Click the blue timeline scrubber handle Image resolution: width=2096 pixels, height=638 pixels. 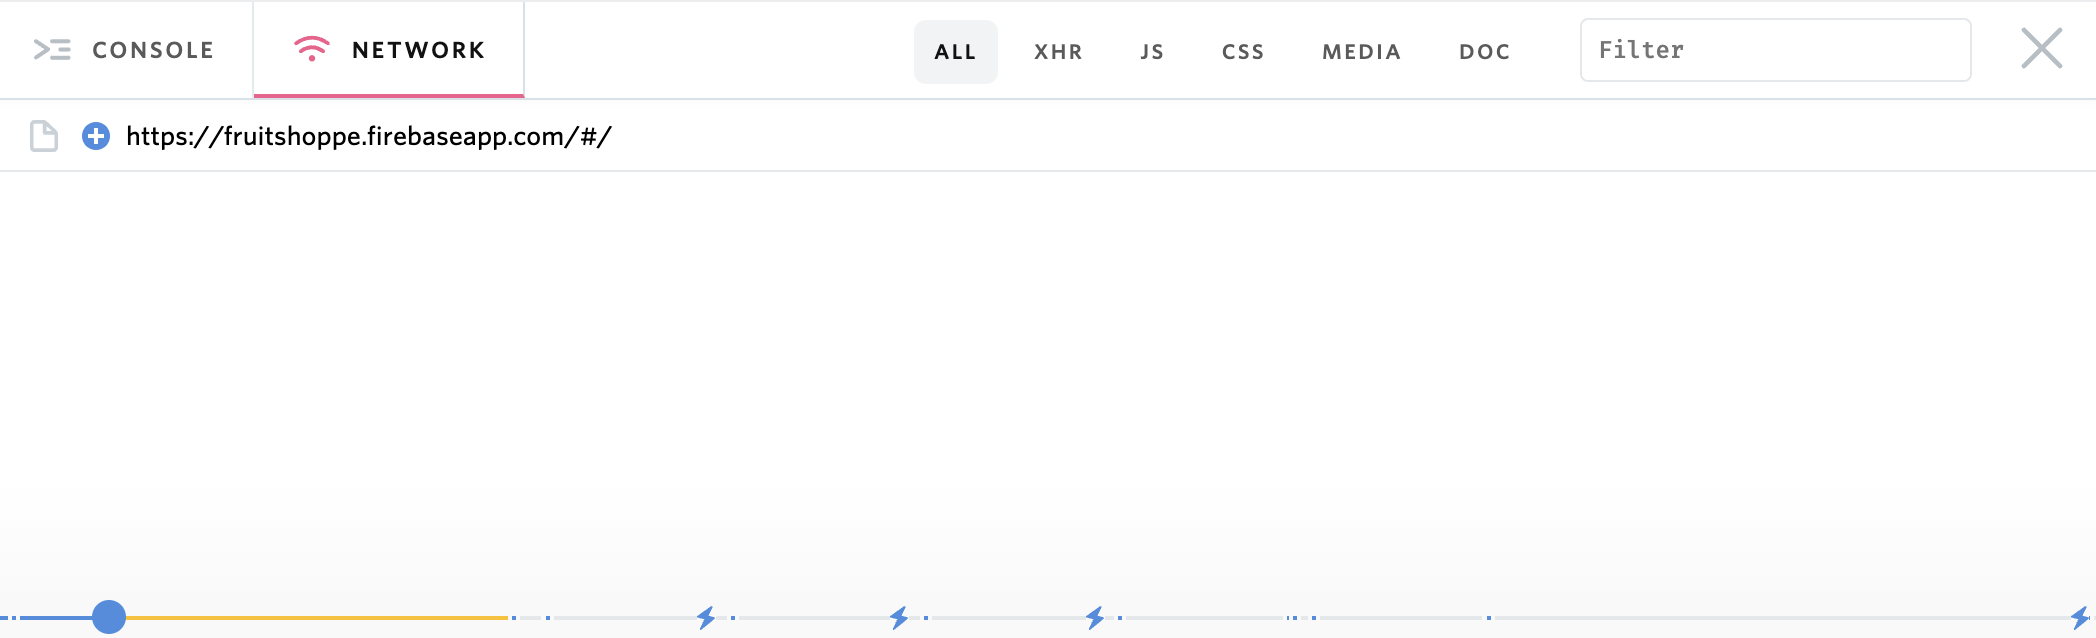coord(109,617)
